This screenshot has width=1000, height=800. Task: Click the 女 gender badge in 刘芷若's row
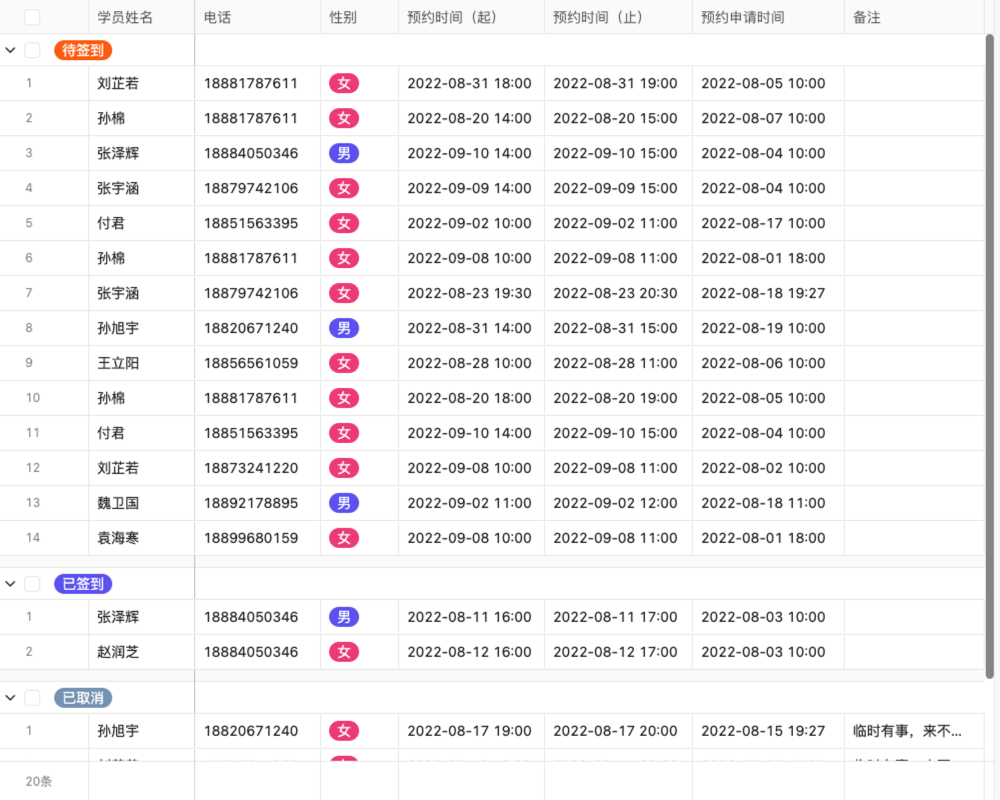point(344,83)
